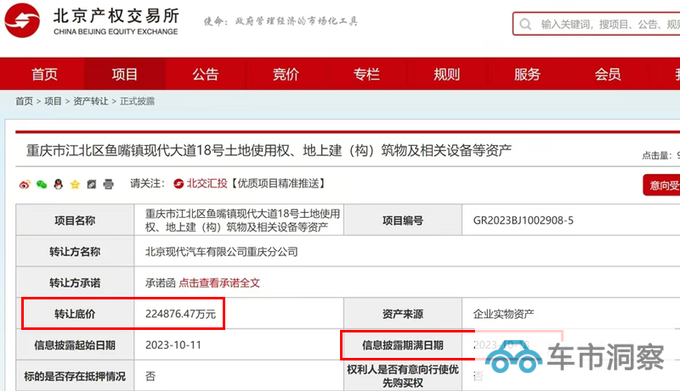The width and height of the screenshot is (680, 391).
Task: Click the 项目名称 label cell
Action: (75, 220)
